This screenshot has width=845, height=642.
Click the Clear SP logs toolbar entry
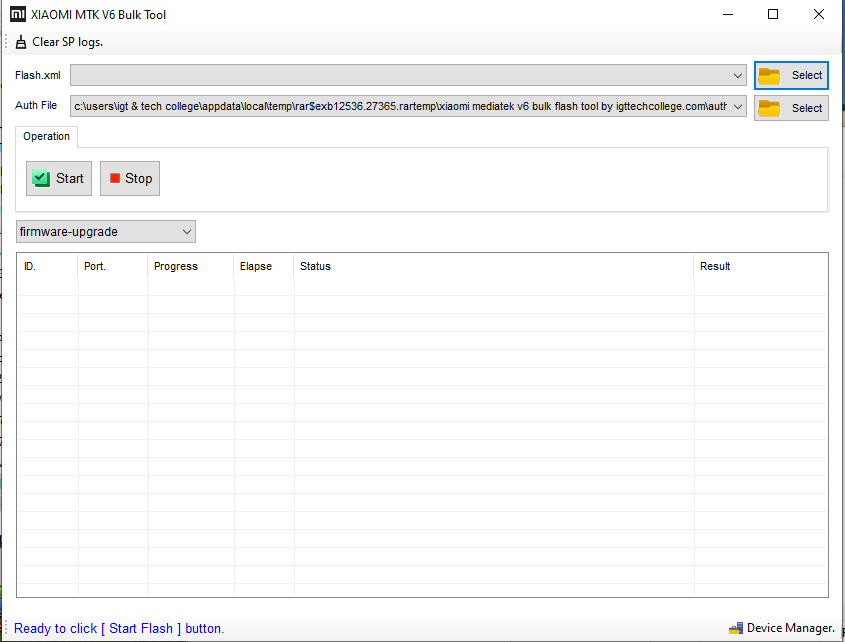(63, 41)
